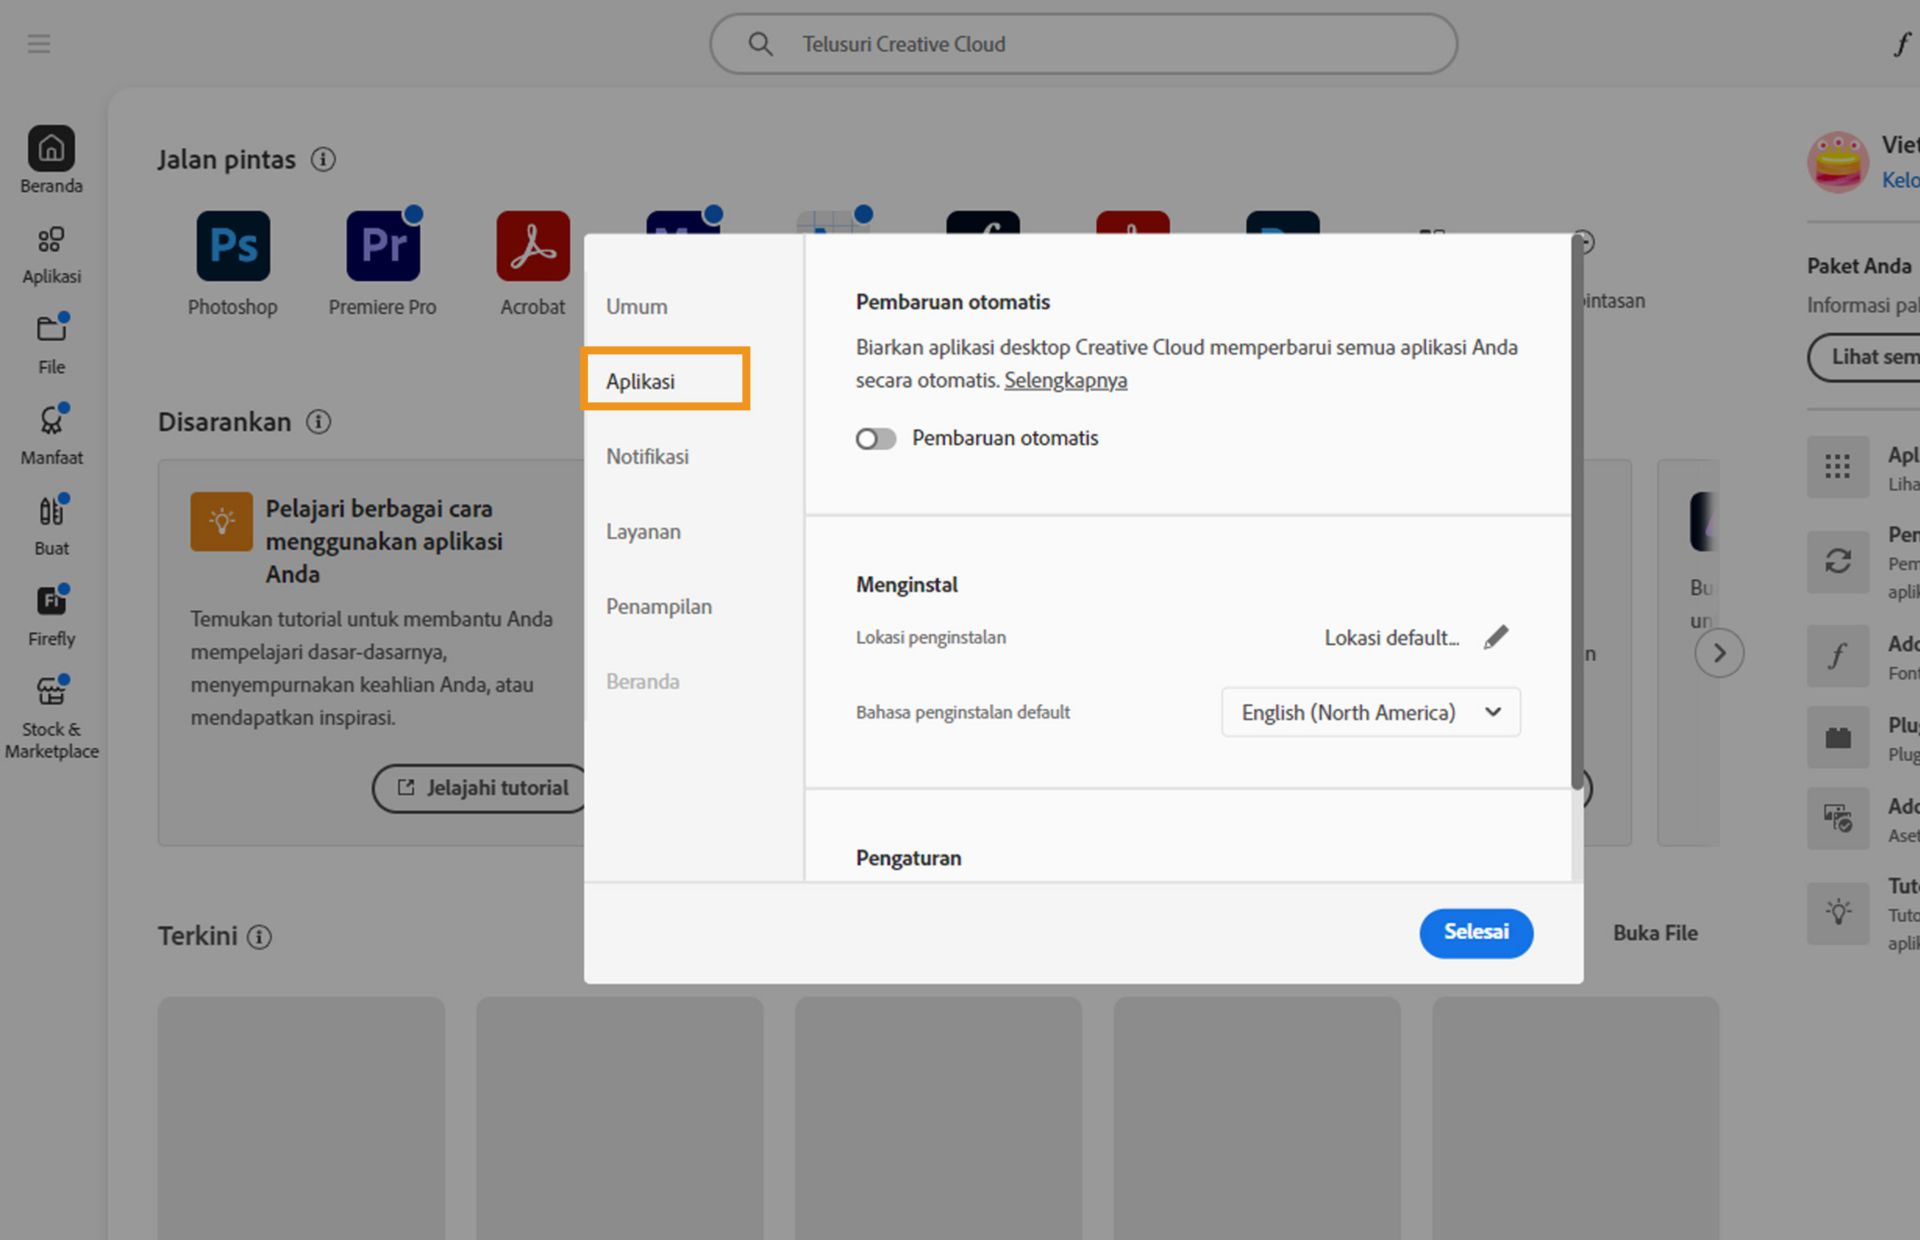Open the Firefly sidebar icon
1920x1240 pixels.
click(x=51, y=601)
